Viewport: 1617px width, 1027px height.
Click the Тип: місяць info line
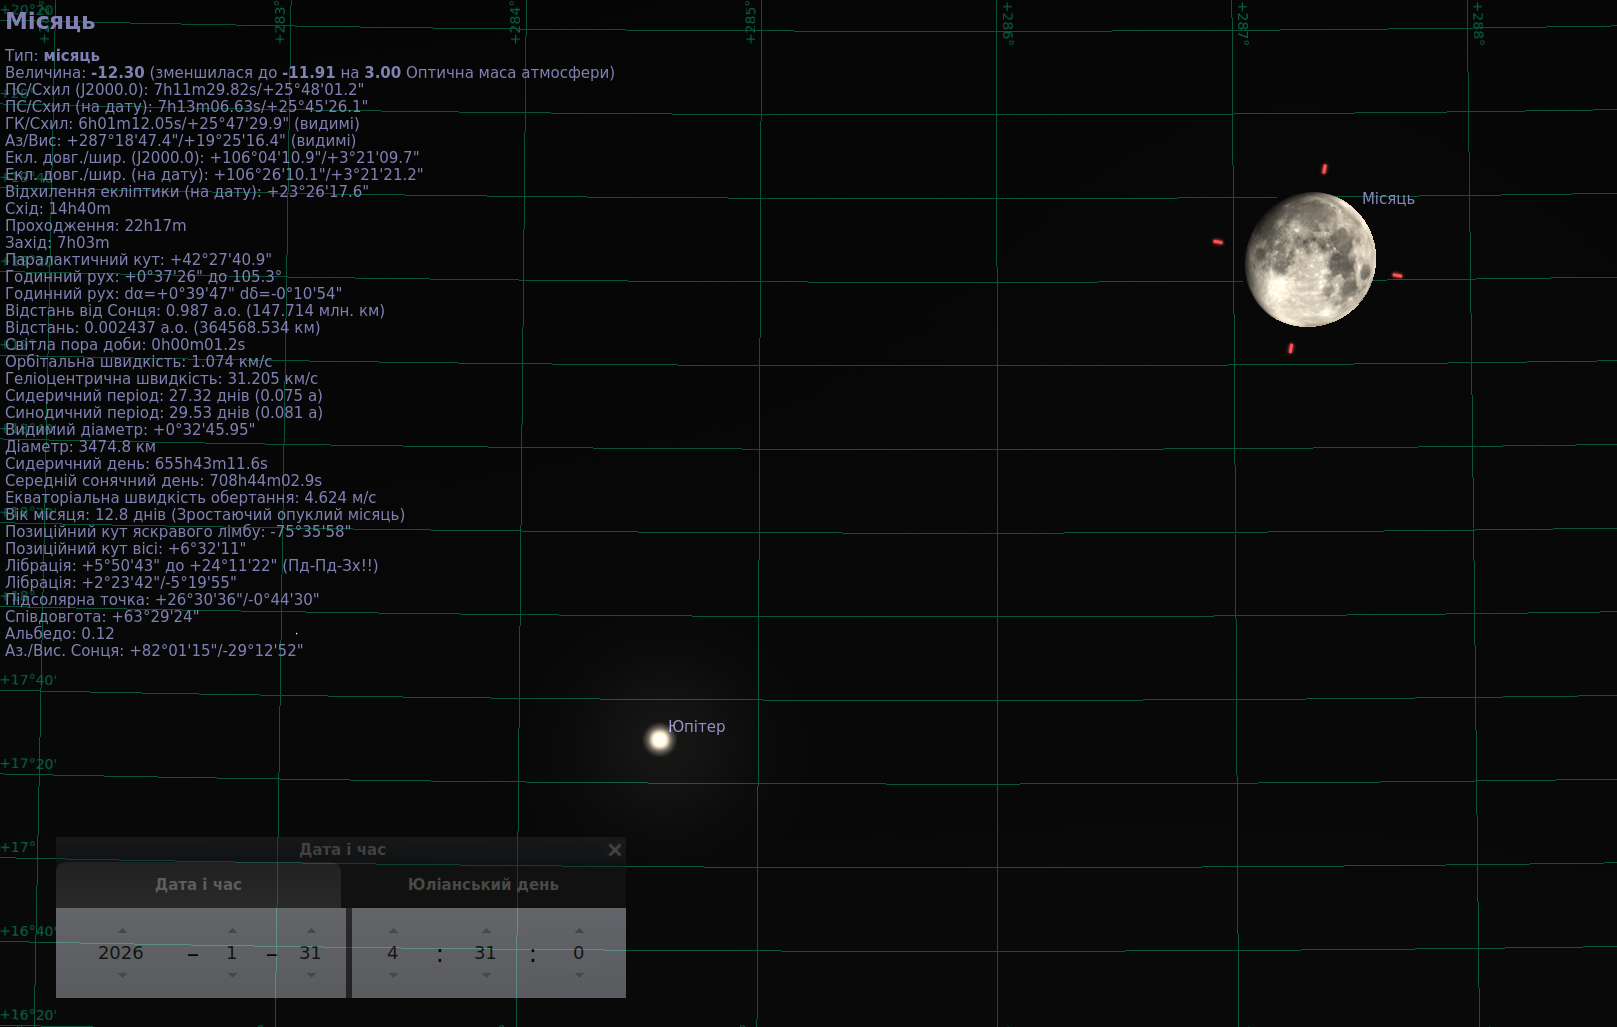pyautogui.click(x=52, y=56)
